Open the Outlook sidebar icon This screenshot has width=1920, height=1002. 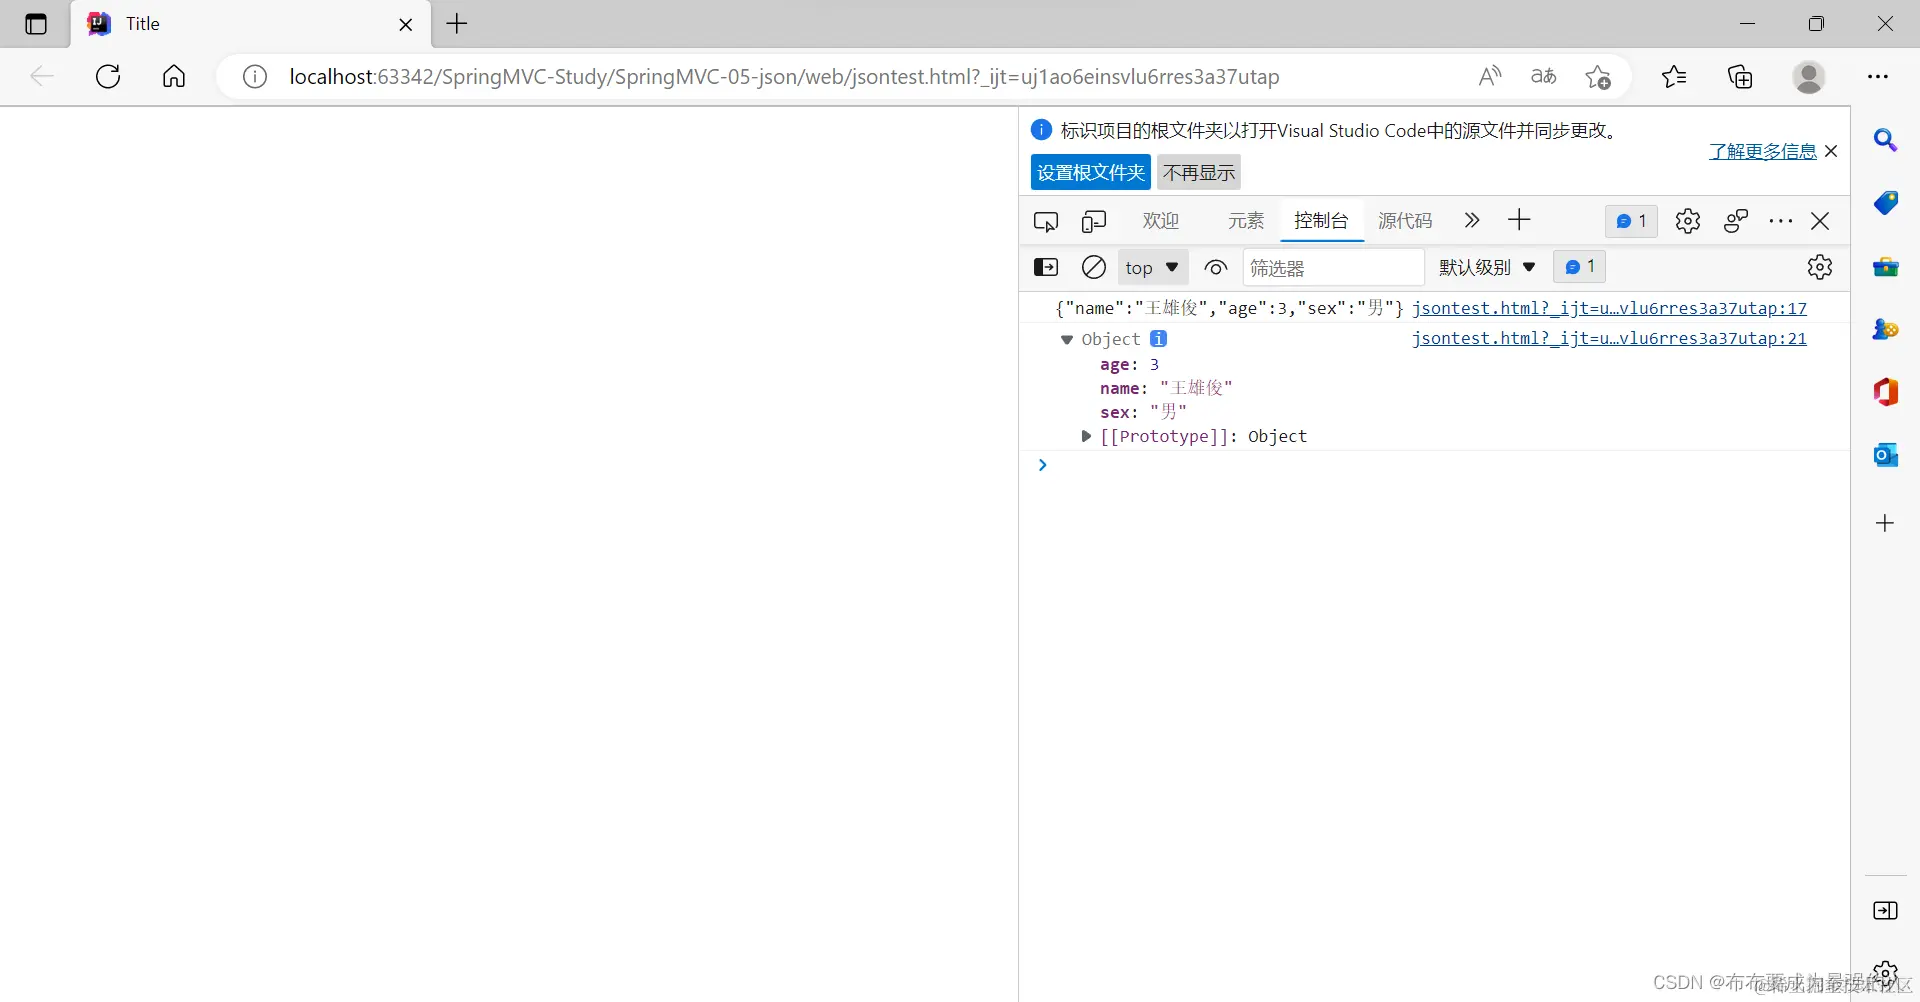[x=1885, y=455]
